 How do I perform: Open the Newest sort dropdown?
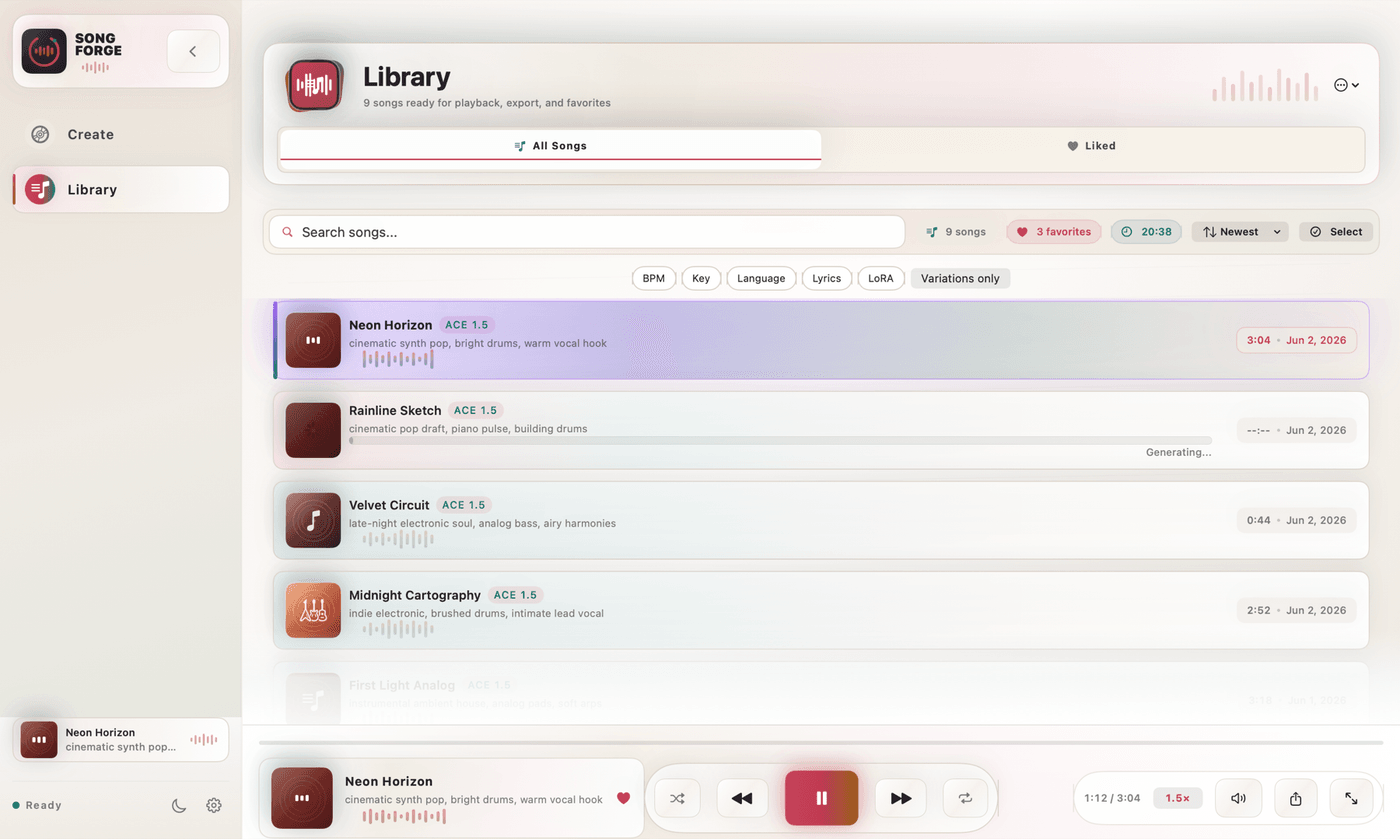coord(1240,232)
